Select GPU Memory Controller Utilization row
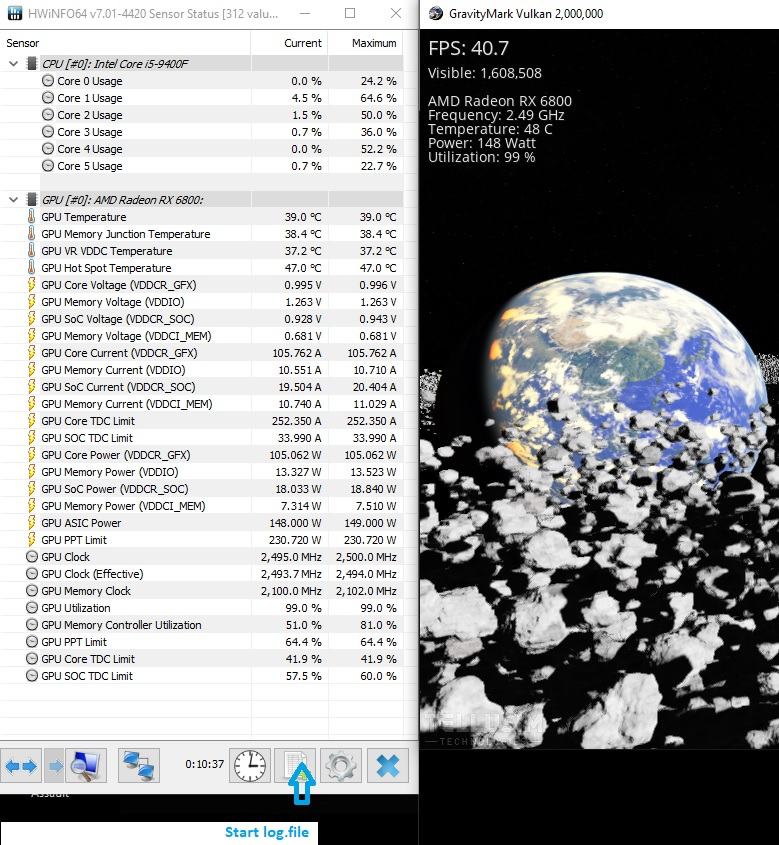This screenshot has height=845, width=779. coord(201,625)
